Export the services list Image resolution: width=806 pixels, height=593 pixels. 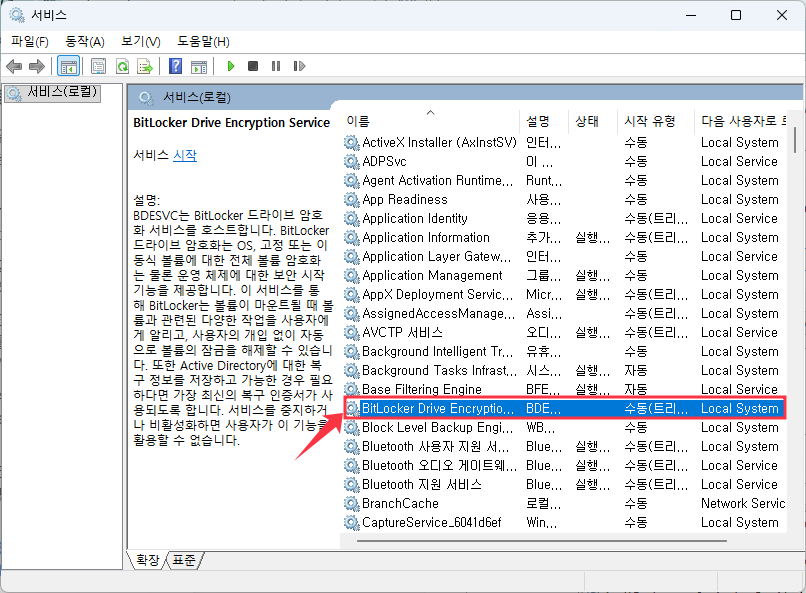(x=145, y=66)
